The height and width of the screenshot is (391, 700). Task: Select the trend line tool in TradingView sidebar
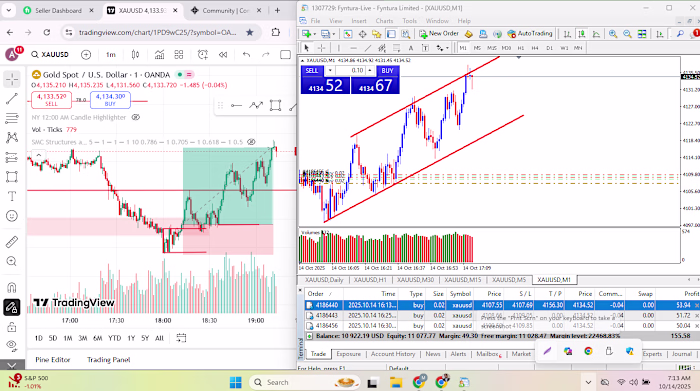[12, 99]
